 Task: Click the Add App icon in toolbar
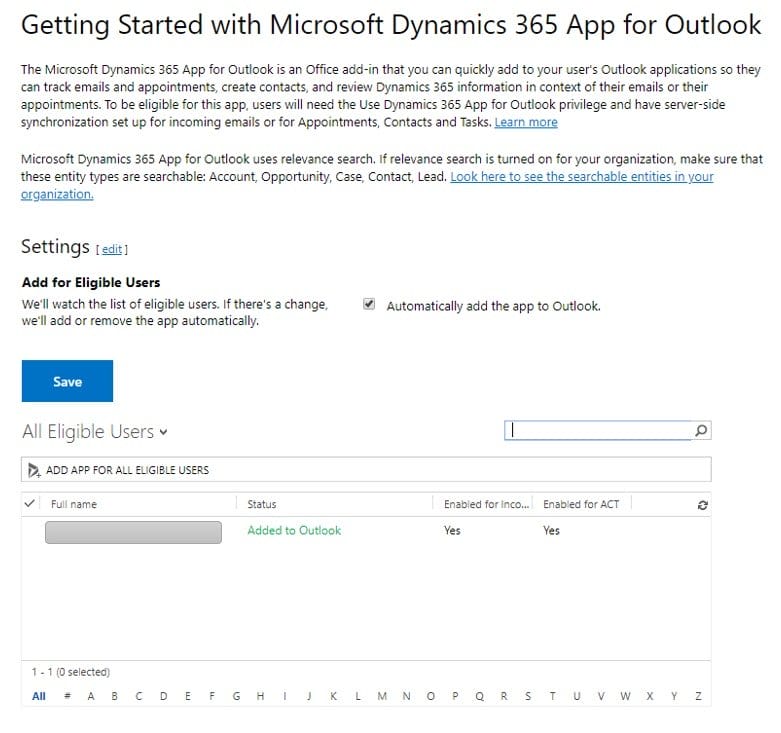click(x=34, y=470)
